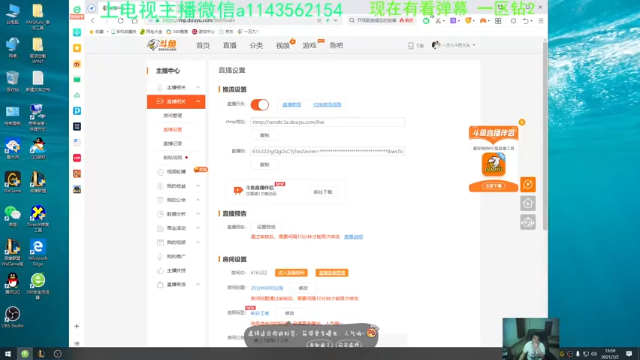Click the orange button right of 进入直播间
Viewport: 640px width, 360px height.
tap(332, 273)
